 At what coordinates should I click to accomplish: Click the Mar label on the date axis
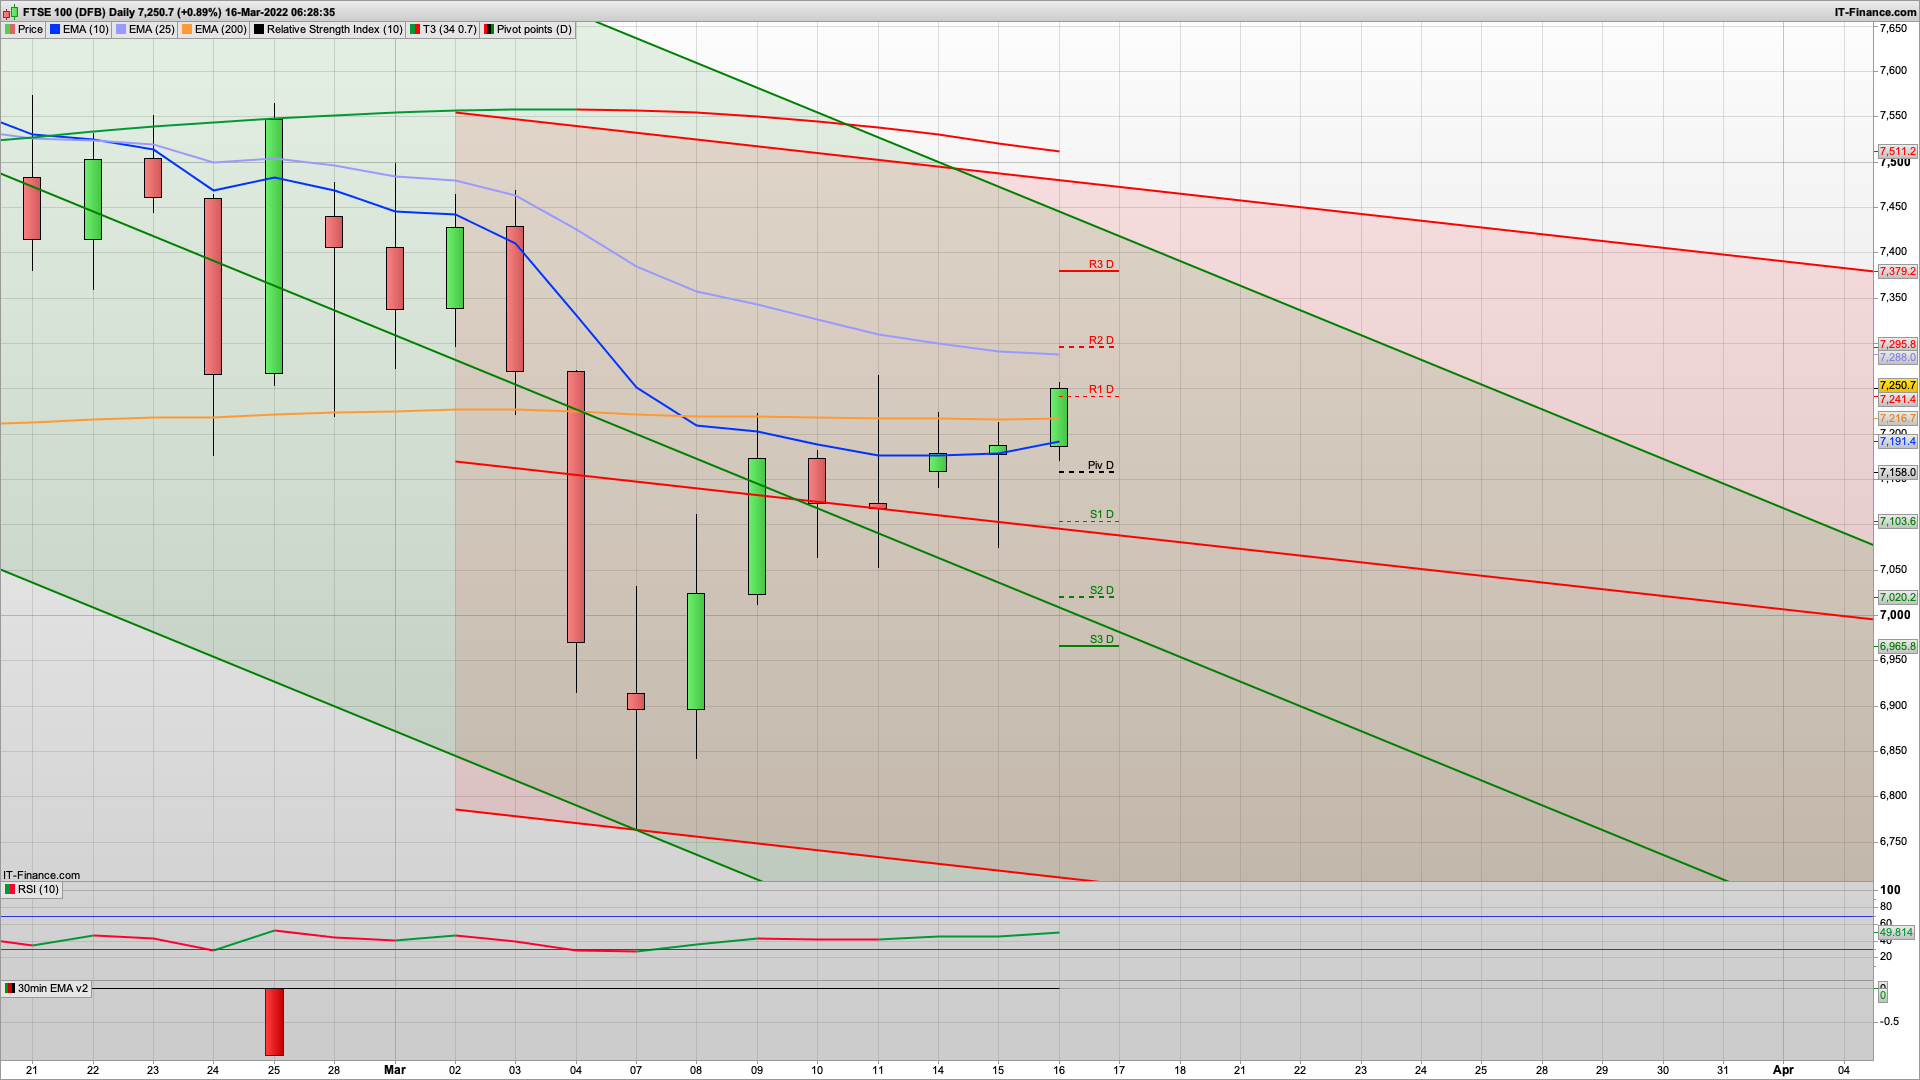395,1070
